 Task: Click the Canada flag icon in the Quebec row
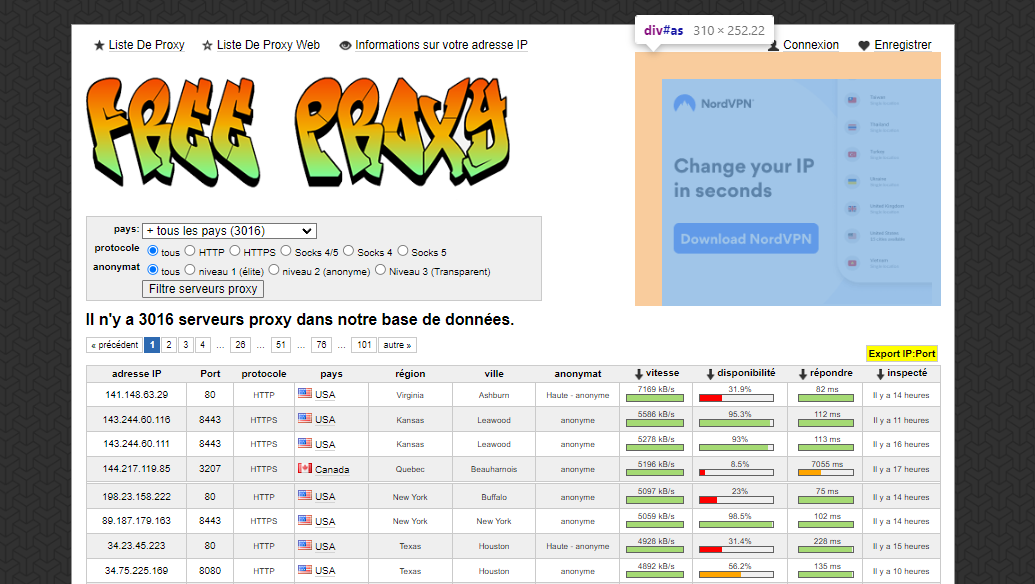[x=306, y=469]
